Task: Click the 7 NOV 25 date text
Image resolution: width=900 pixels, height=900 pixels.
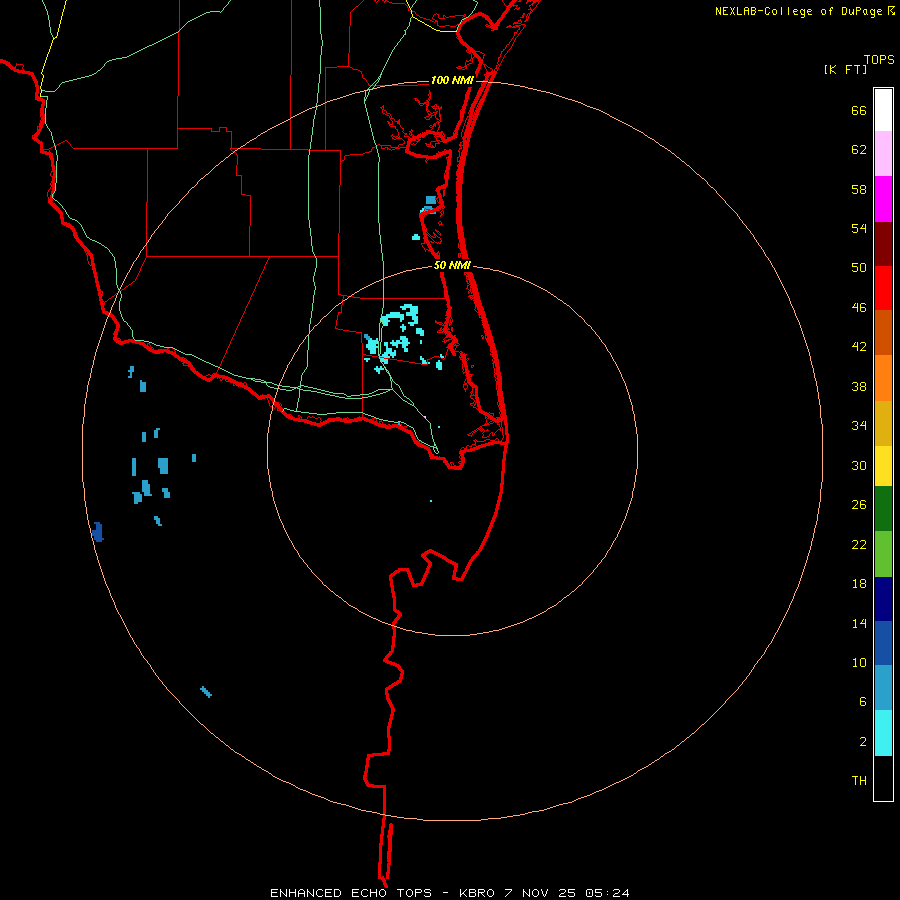Action: click(540, 893)
